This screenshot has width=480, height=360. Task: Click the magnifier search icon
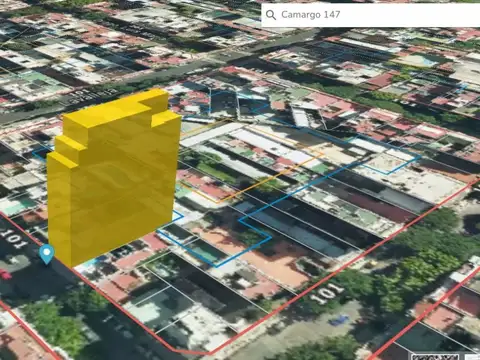[x=271, y=15]
